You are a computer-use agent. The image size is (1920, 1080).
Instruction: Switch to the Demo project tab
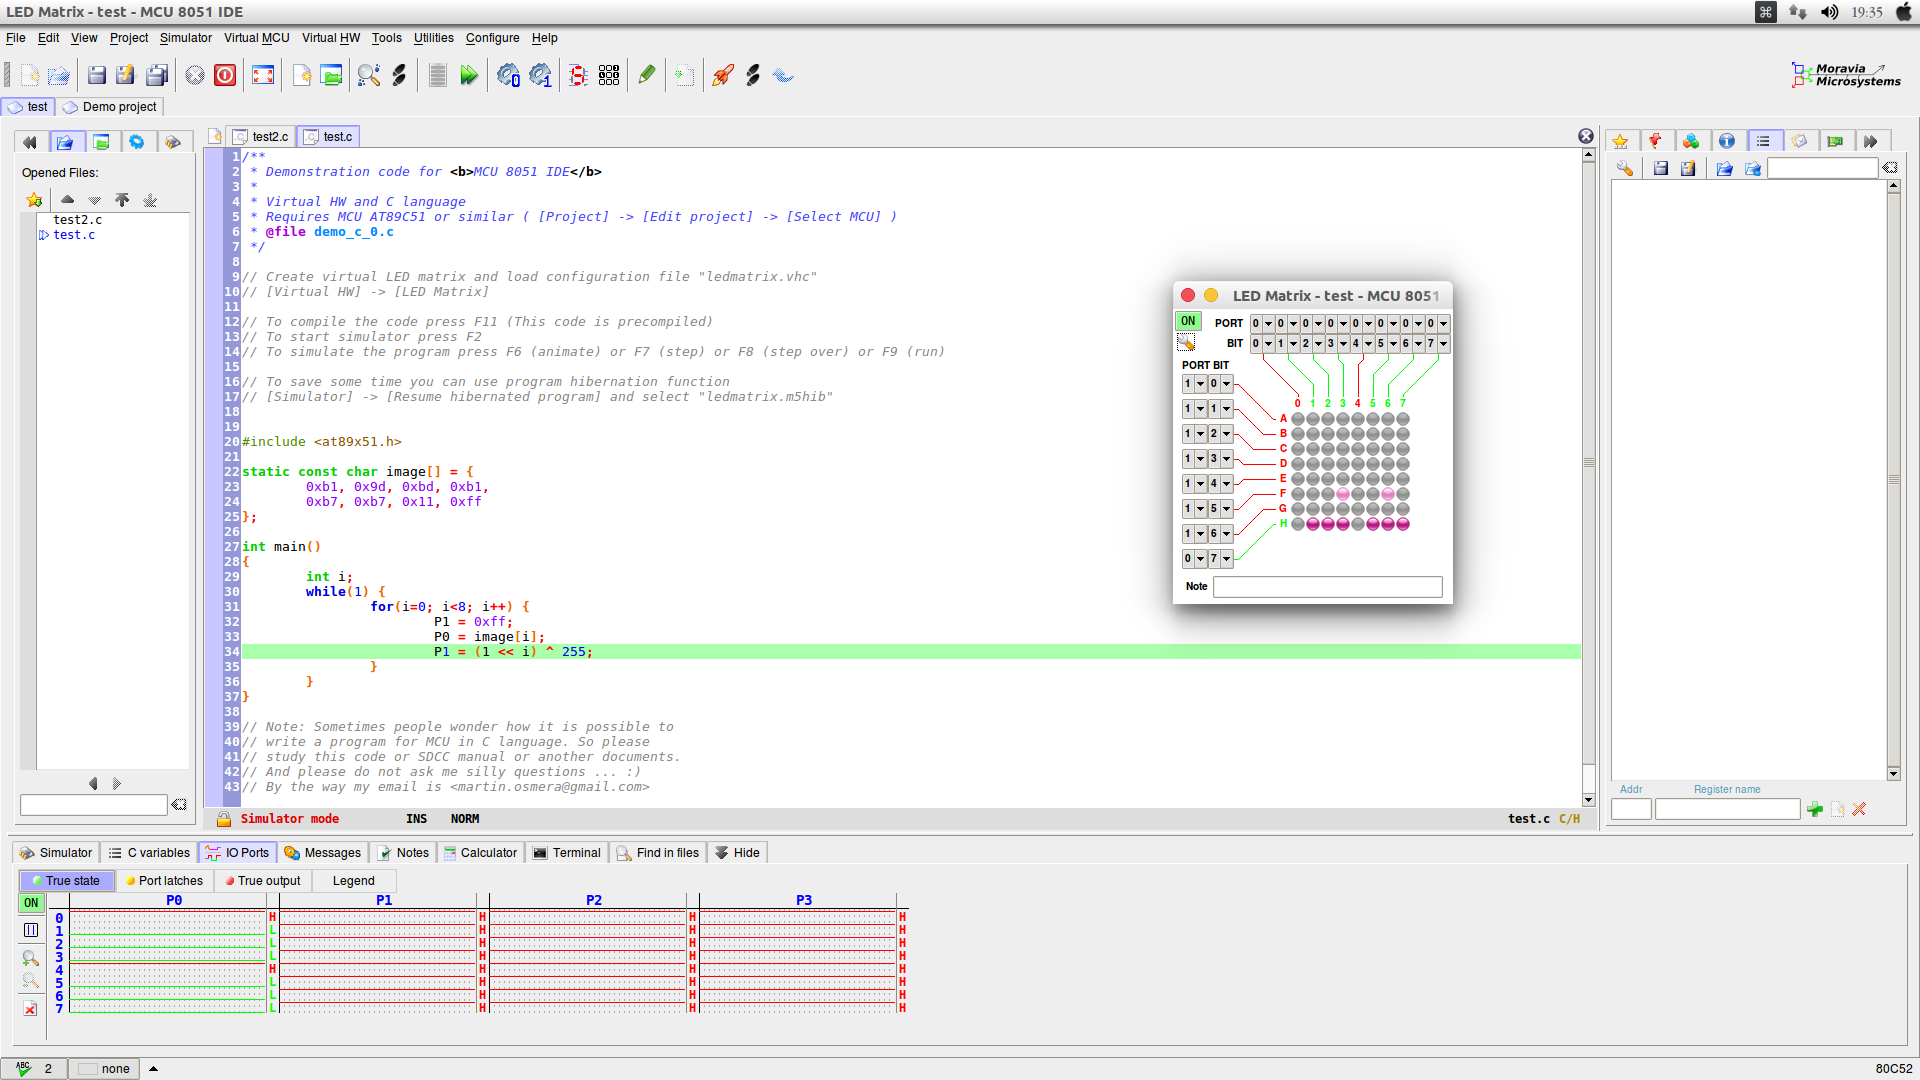pos(110,106)
